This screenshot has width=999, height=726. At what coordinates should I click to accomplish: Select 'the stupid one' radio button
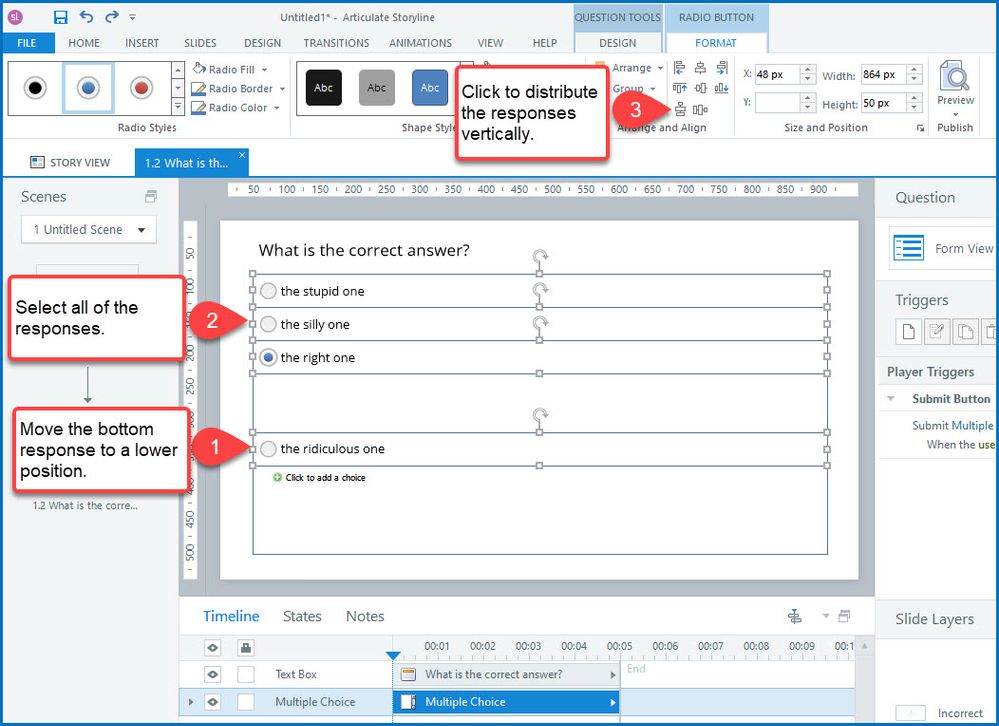click(268, 291)
